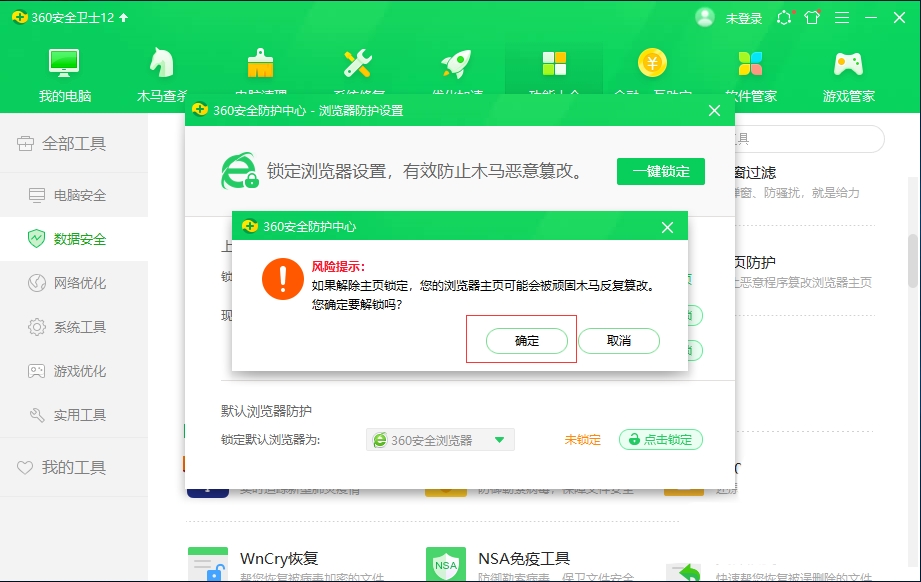921x582 pixels.
Task: Click 未锁定 status text
Action: tap(583, 440)
